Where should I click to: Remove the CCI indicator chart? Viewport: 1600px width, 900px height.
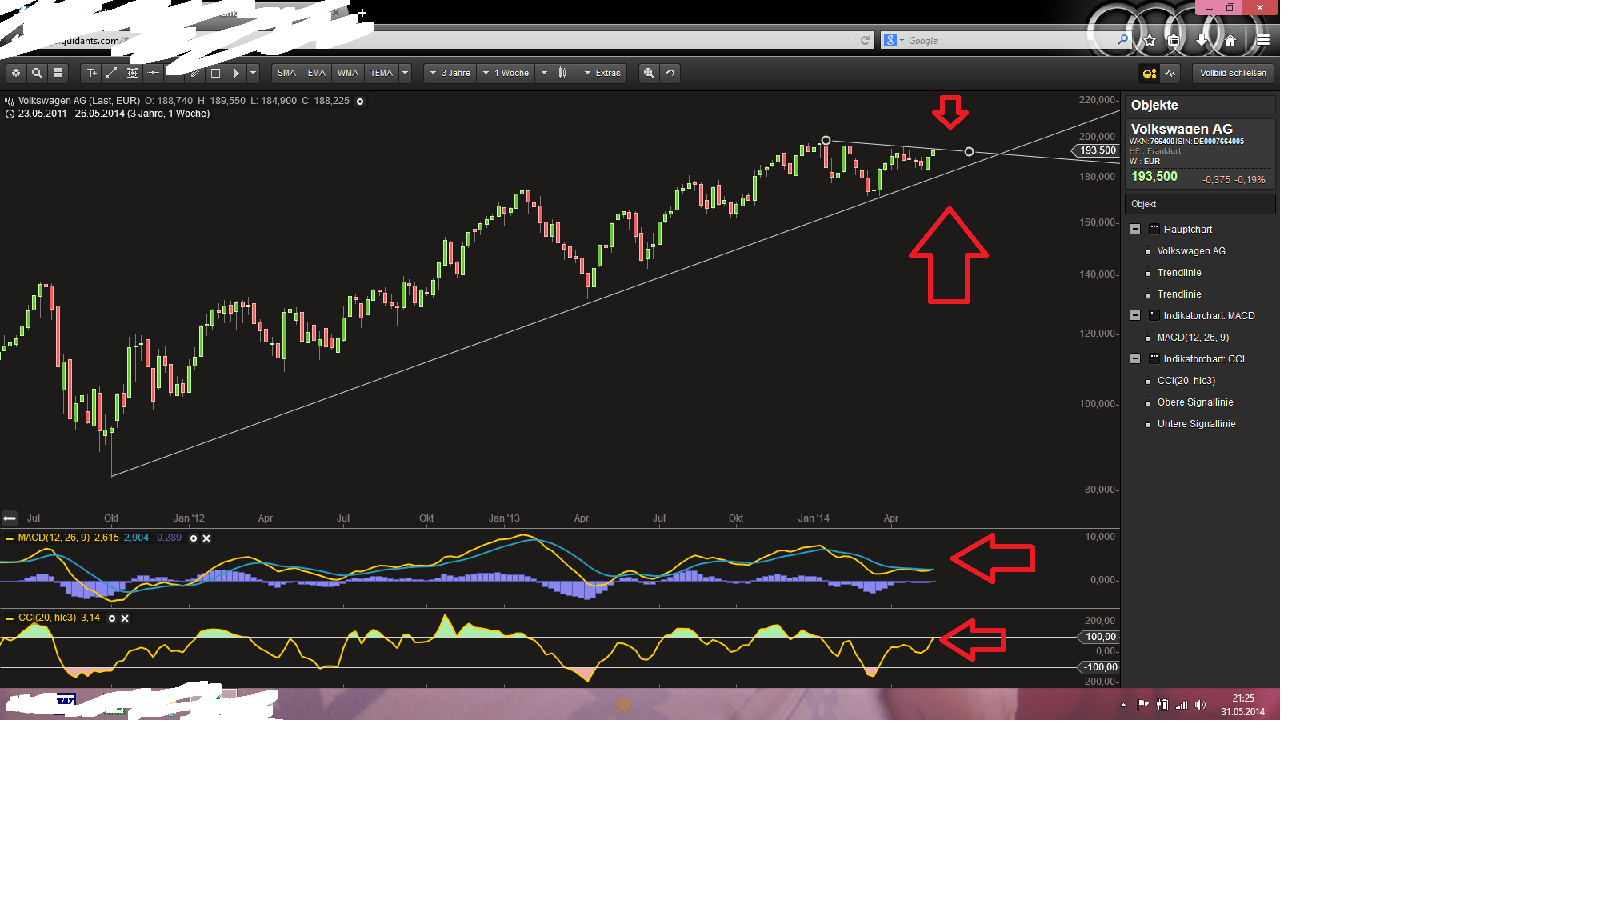pos(125,618)
